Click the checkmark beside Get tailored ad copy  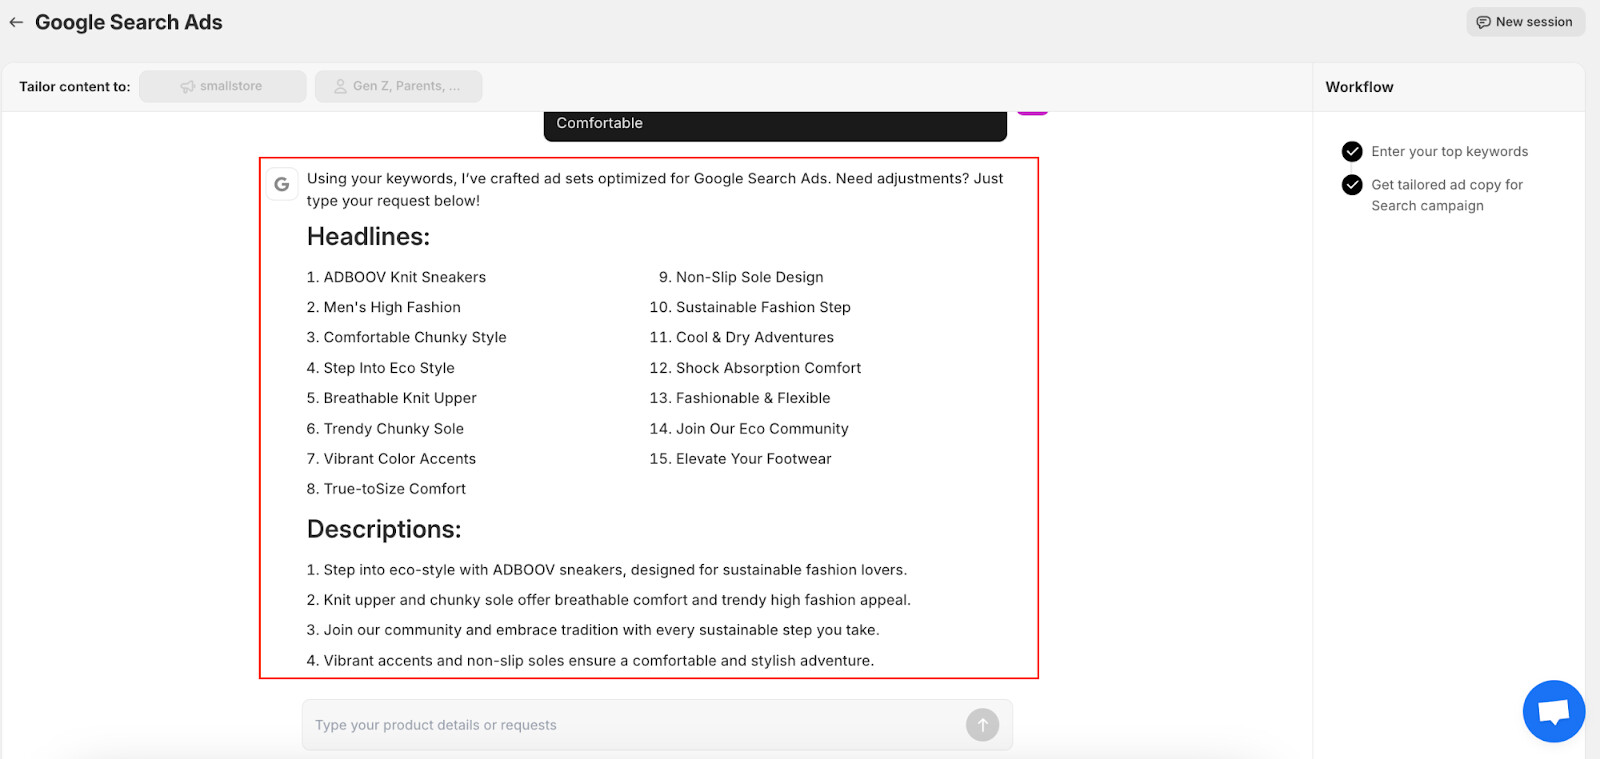tap(1352, 185)
